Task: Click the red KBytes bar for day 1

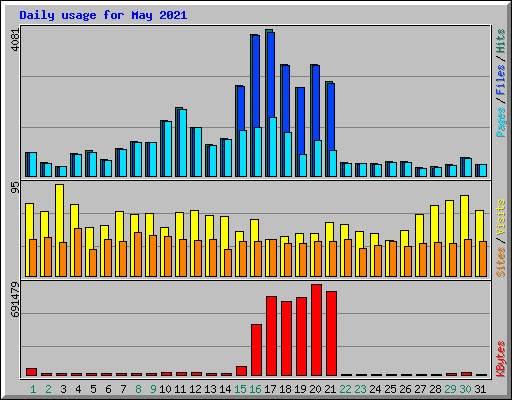Action: point(31,372)
